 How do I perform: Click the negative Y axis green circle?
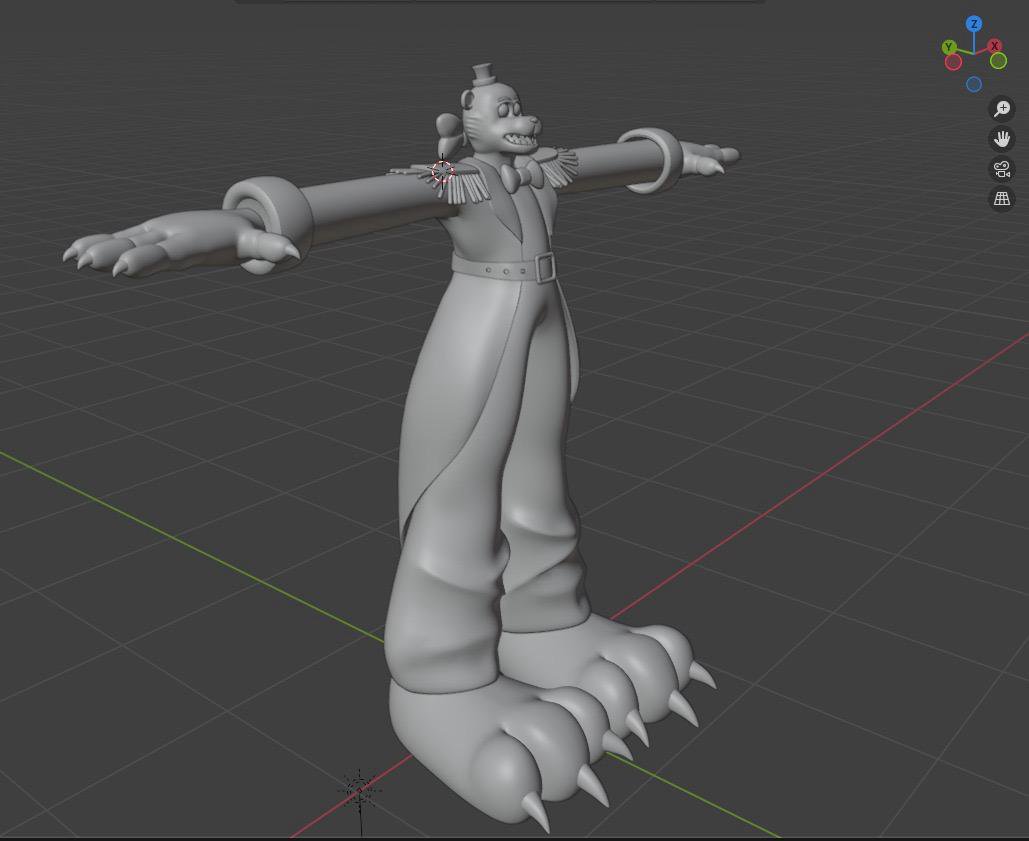click(x=998, y=61)
